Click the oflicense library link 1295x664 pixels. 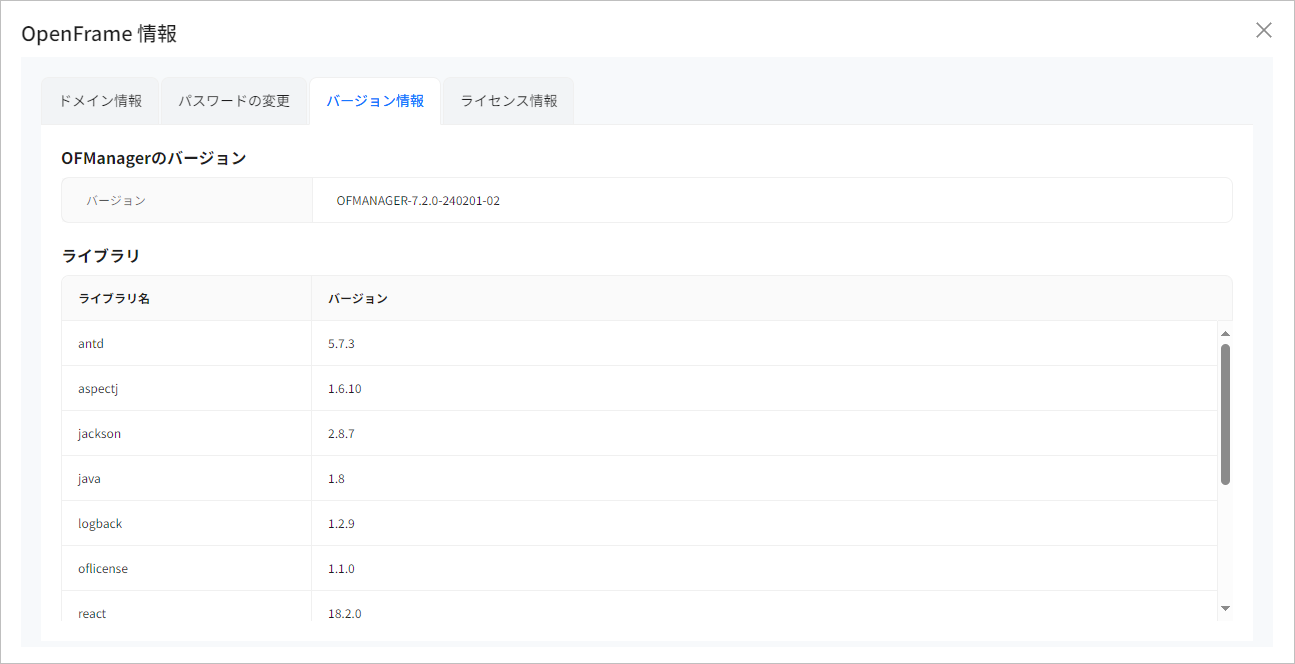[101, 568]
